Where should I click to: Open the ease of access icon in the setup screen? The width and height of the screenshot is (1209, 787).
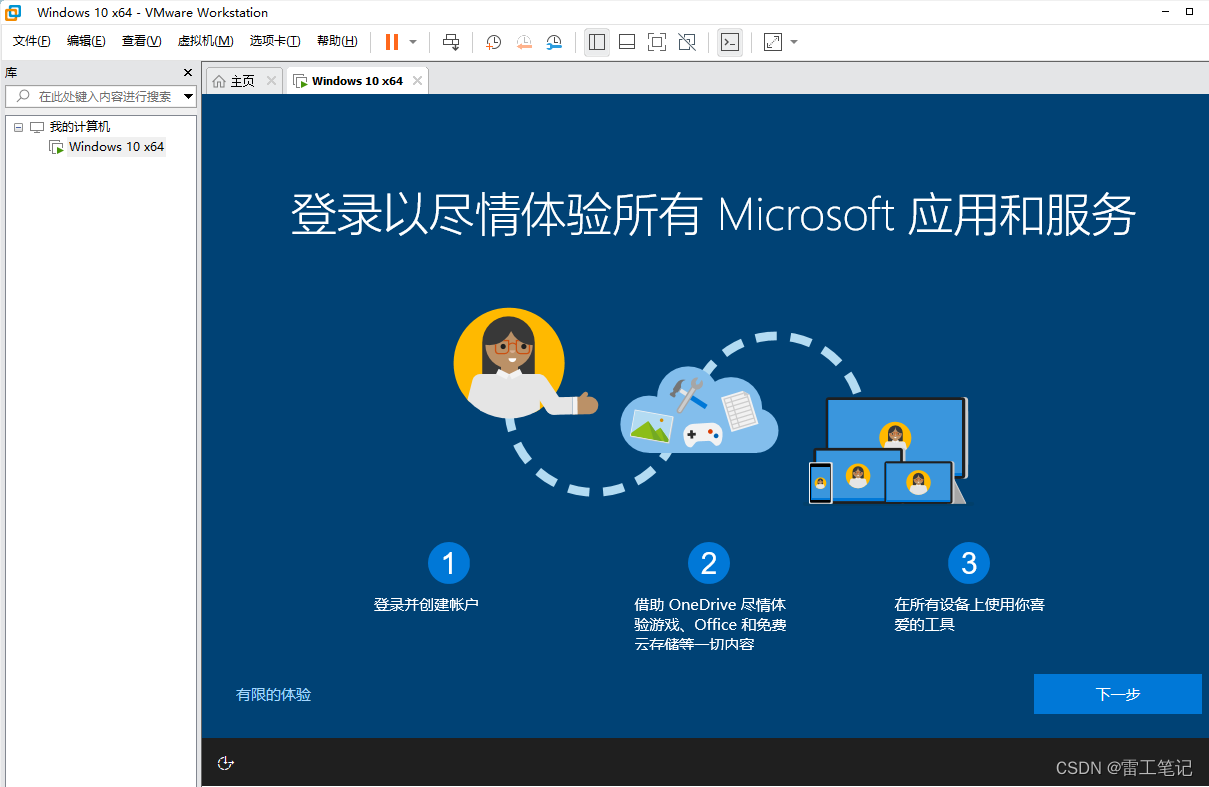(x=226, y=763)
